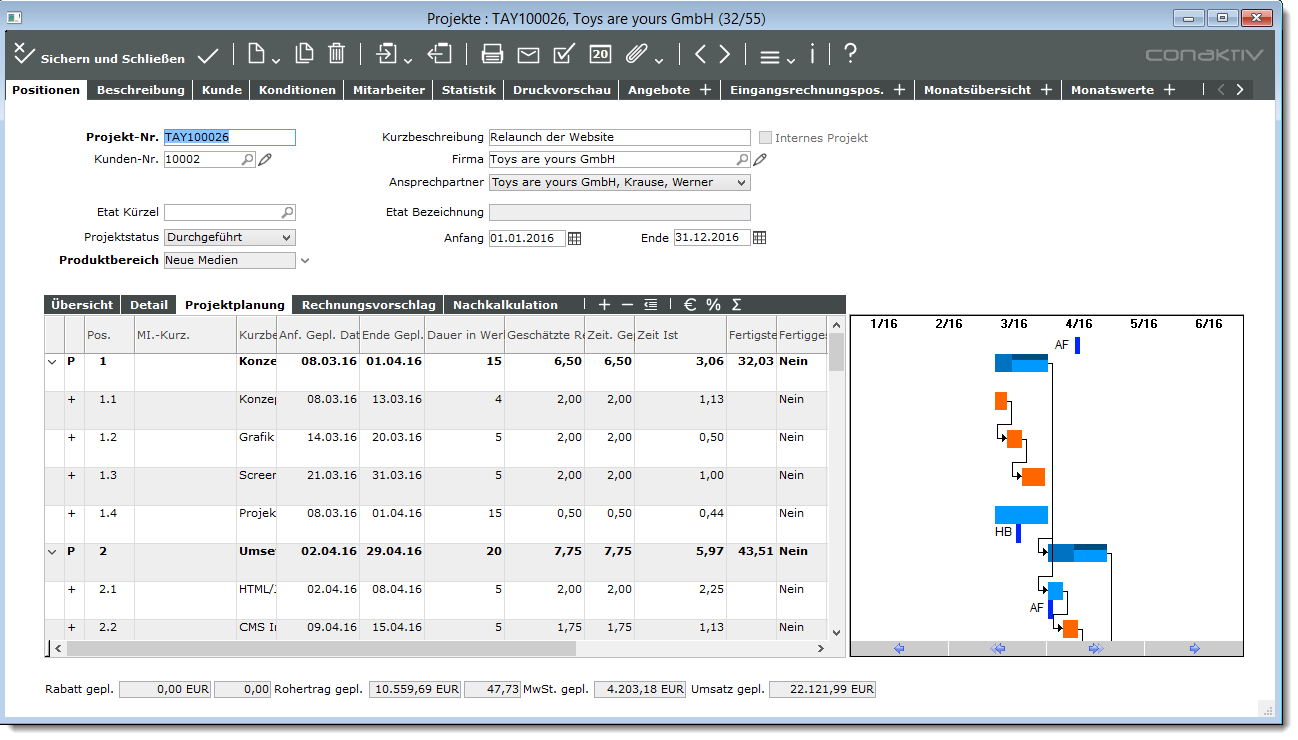Viewport: 1298px width, 740px height.
Task: Toggle the Internes Projekt checkbox
Action: 766,138
